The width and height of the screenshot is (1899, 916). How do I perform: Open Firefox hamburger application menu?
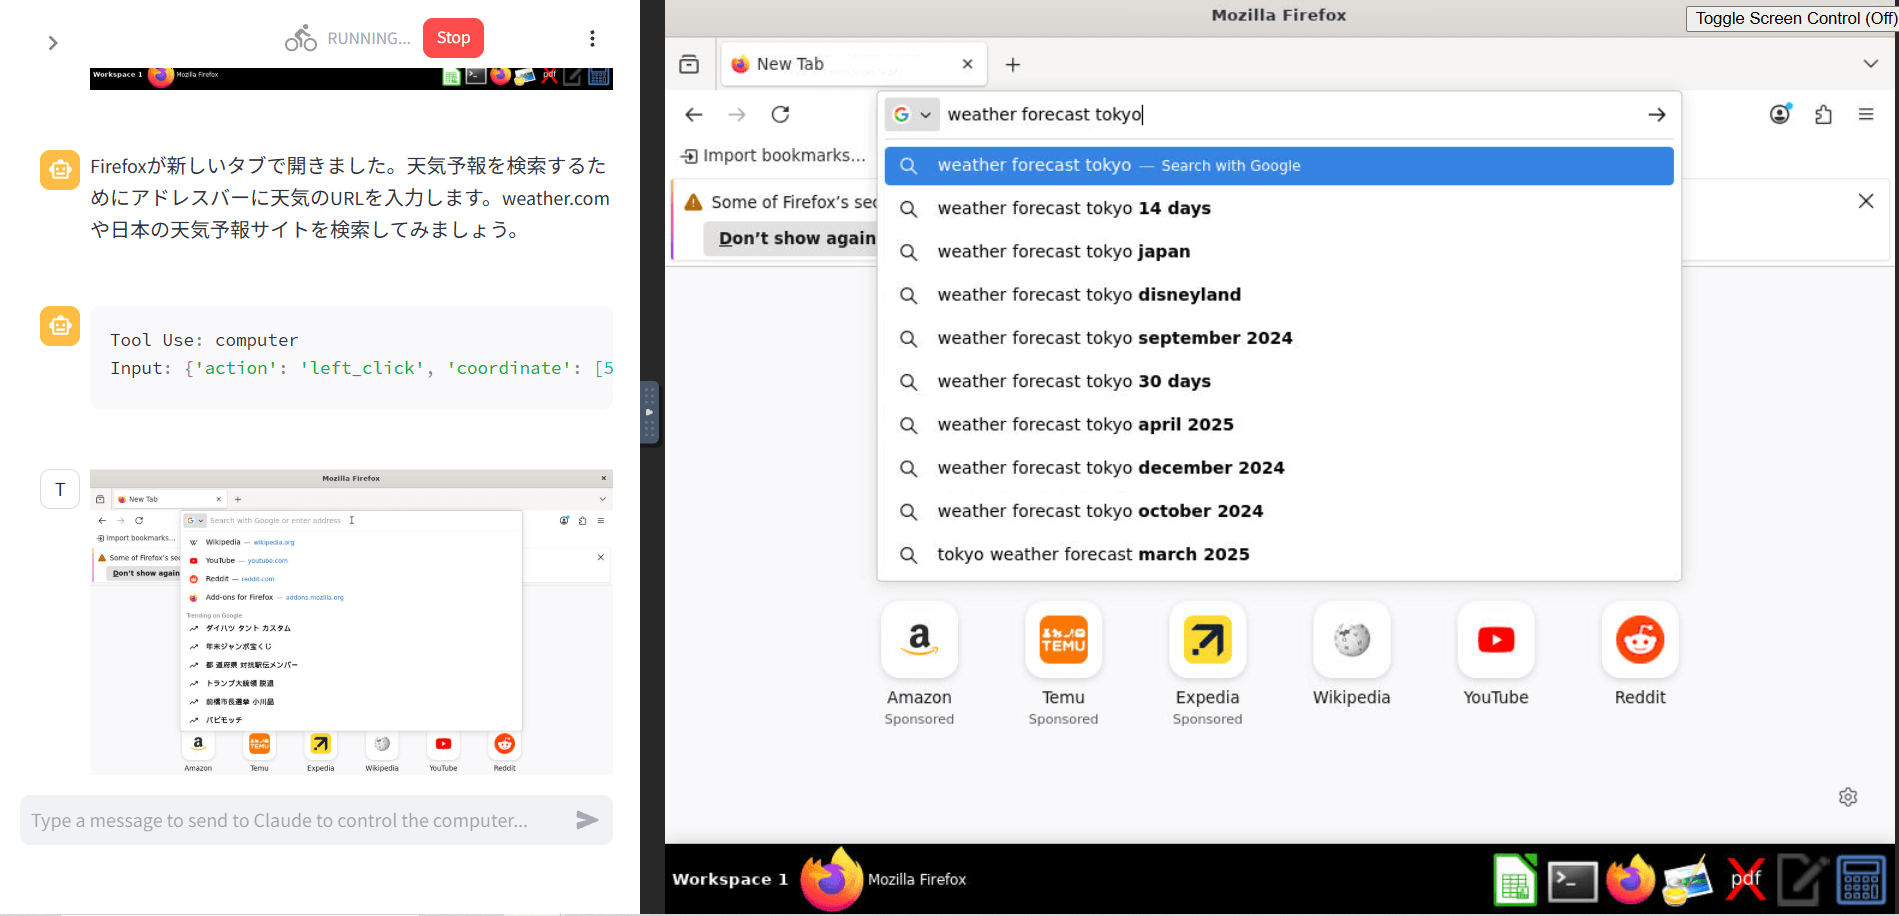[1866, 114]
